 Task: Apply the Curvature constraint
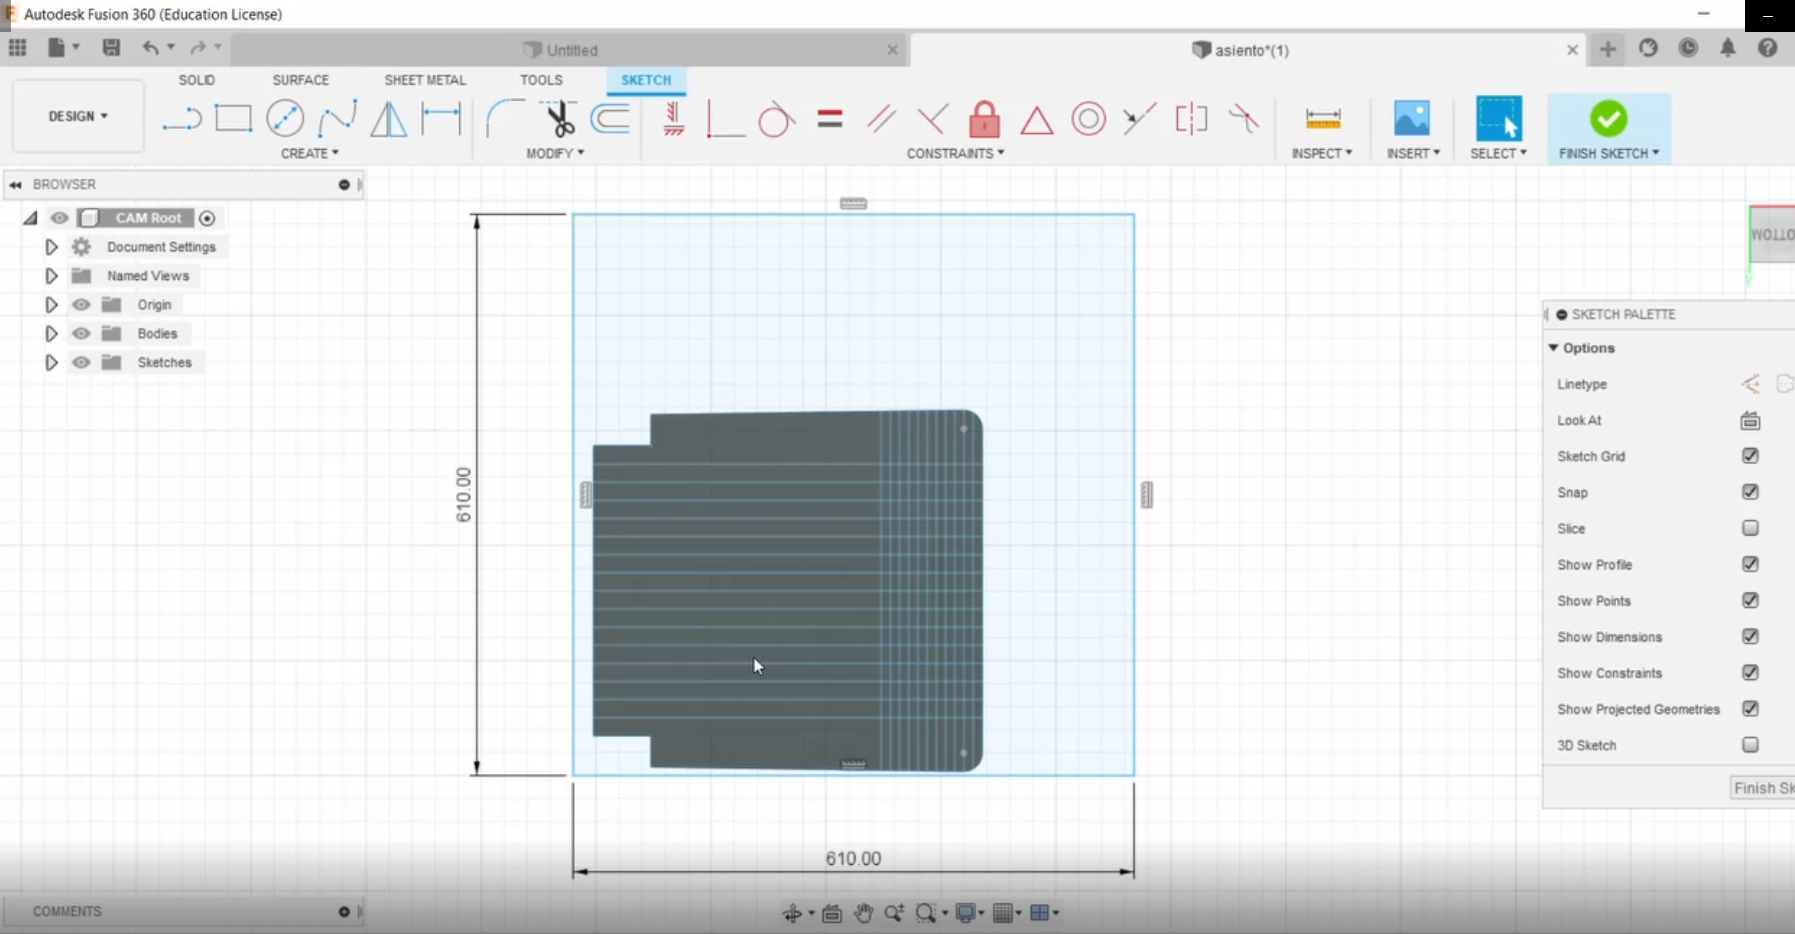[x=1244, y=119]
